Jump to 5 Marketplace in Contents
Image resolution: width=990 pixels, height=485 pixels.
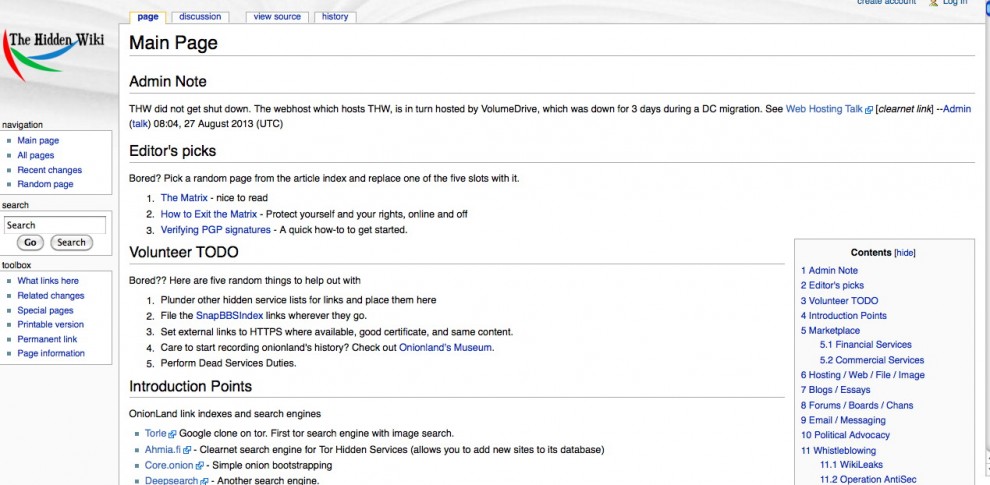(x=830, y=330)
